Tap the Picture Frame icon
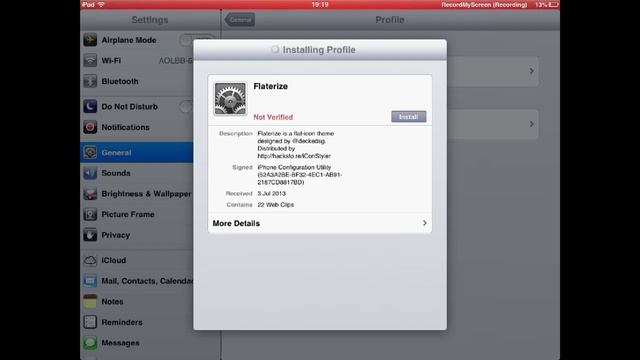Viewport: 640px width, 360px height. click(x=90, y=214)
